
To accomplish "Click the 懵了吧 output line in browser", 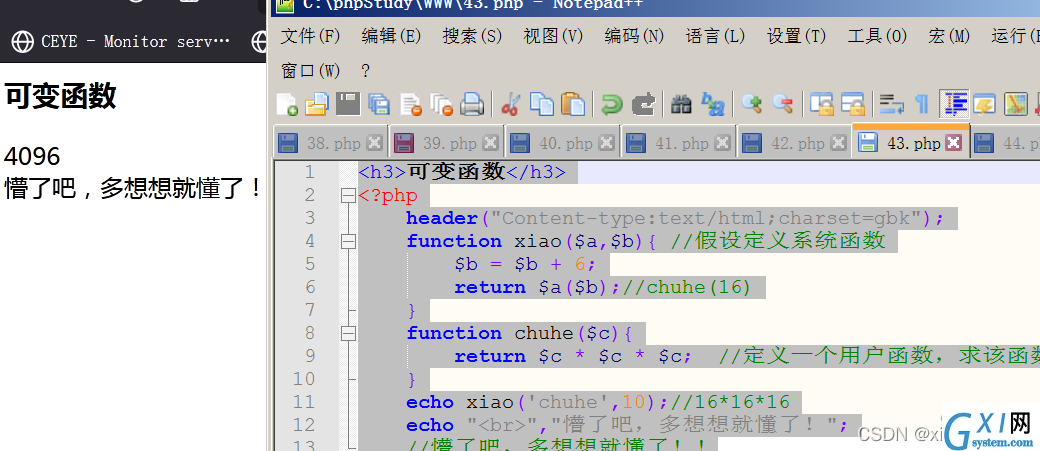I will [133, 188].
